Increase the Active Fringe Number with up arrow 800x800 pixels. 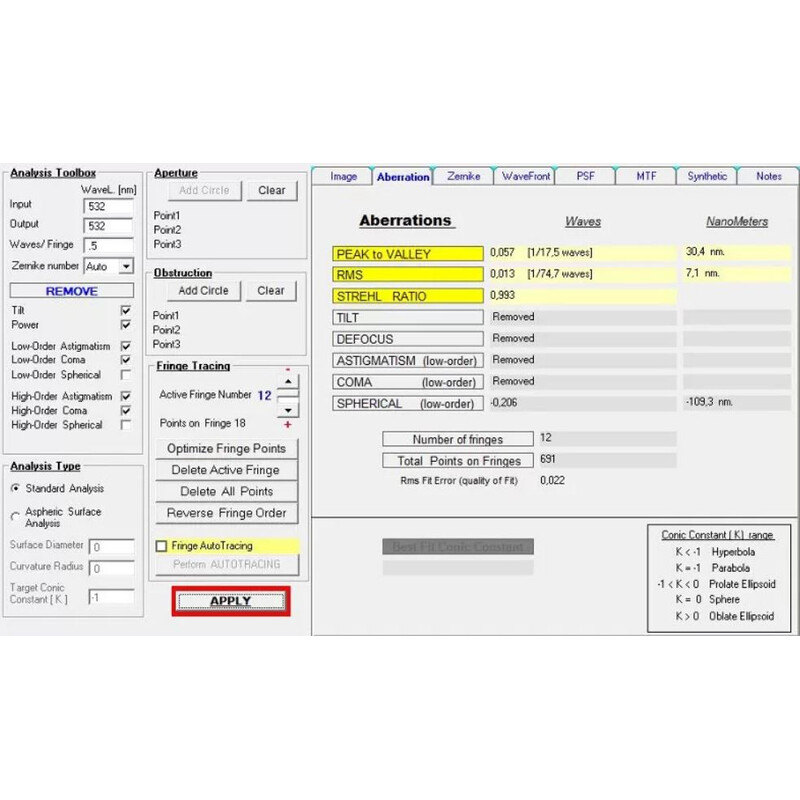pyautogui.click(x=287, y=382)
